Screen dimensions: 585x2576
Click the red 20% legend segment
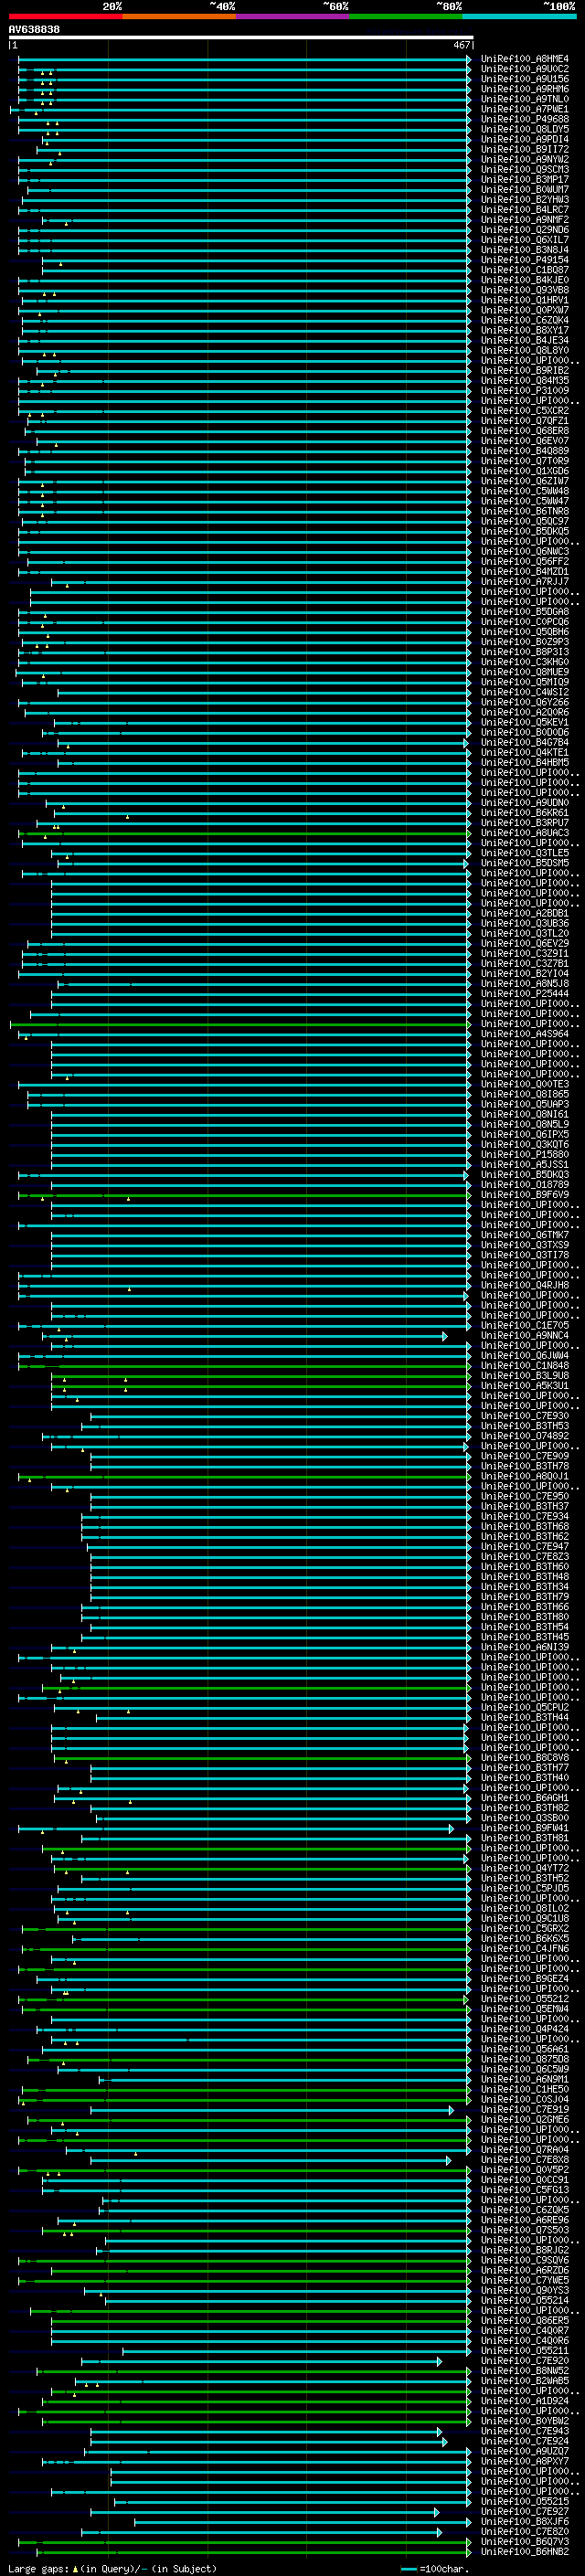(x=65, y=16)
